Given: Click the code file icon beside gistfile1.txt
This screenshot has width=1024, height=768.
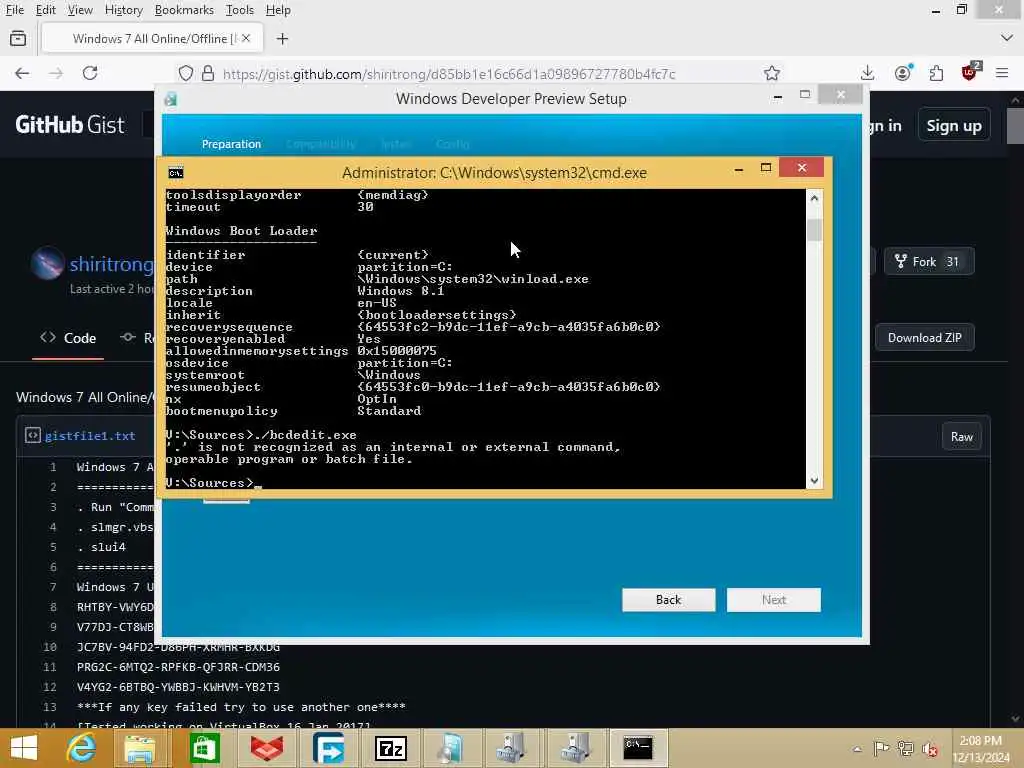Looking at the screenshot, I should click(x=32, y=436).
